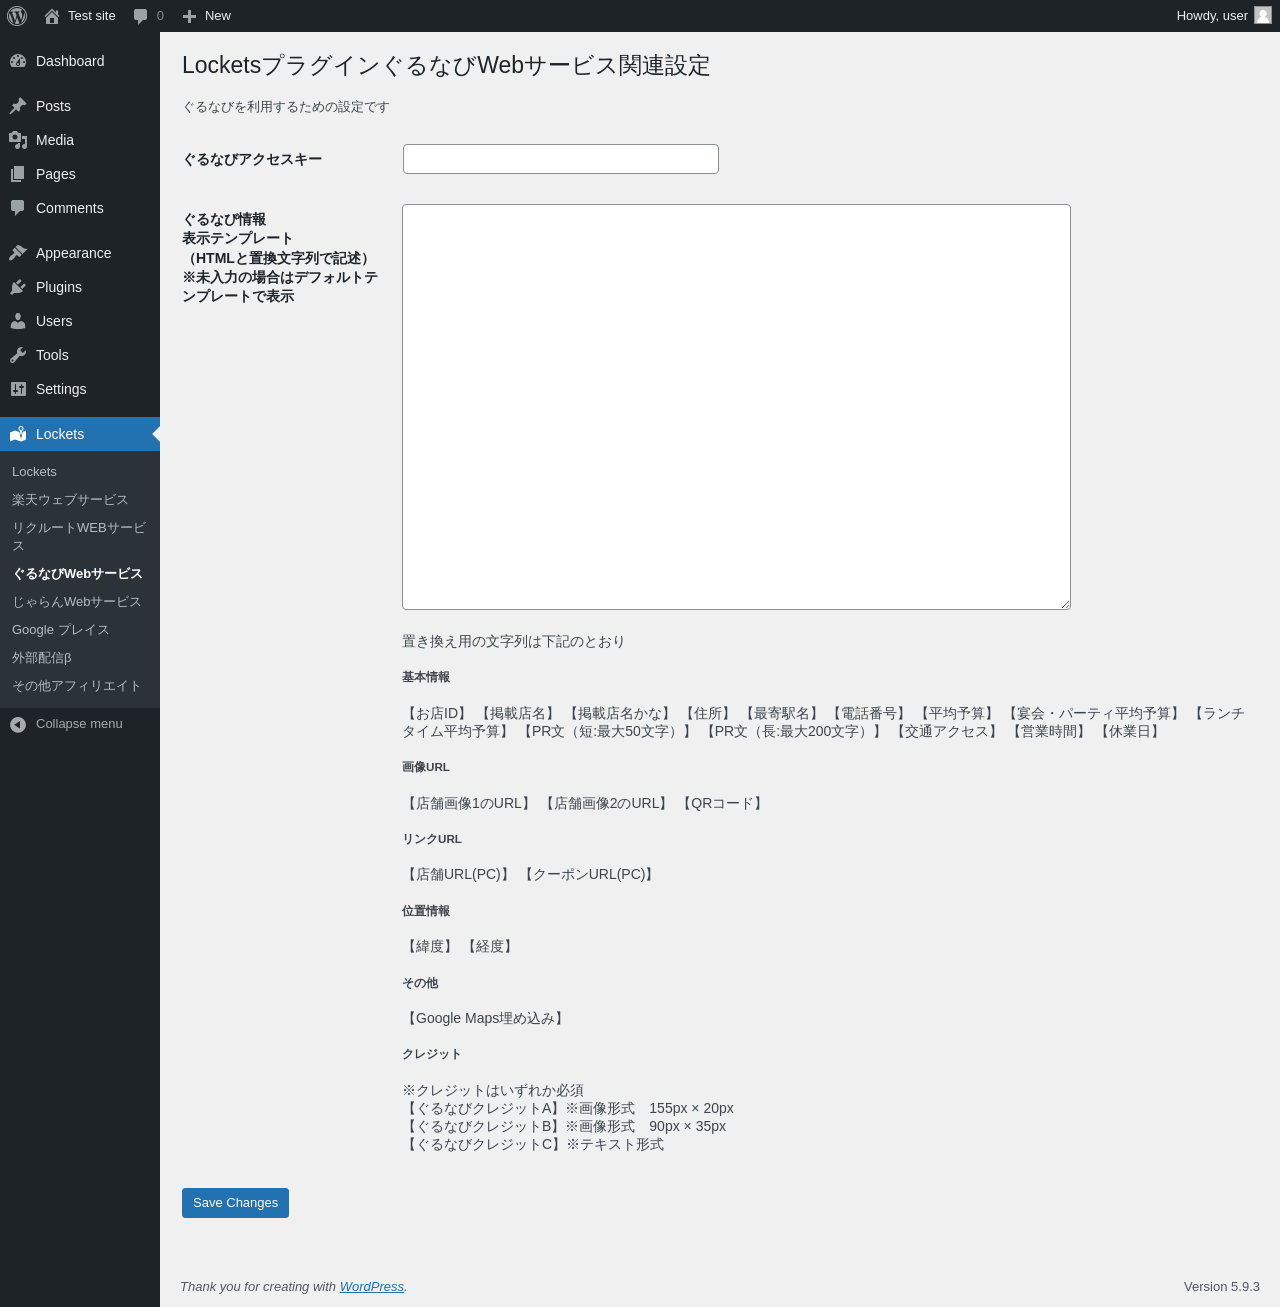Click the 位置情報 heading
Screen dimensions: 1280x1307
[426, 911]
